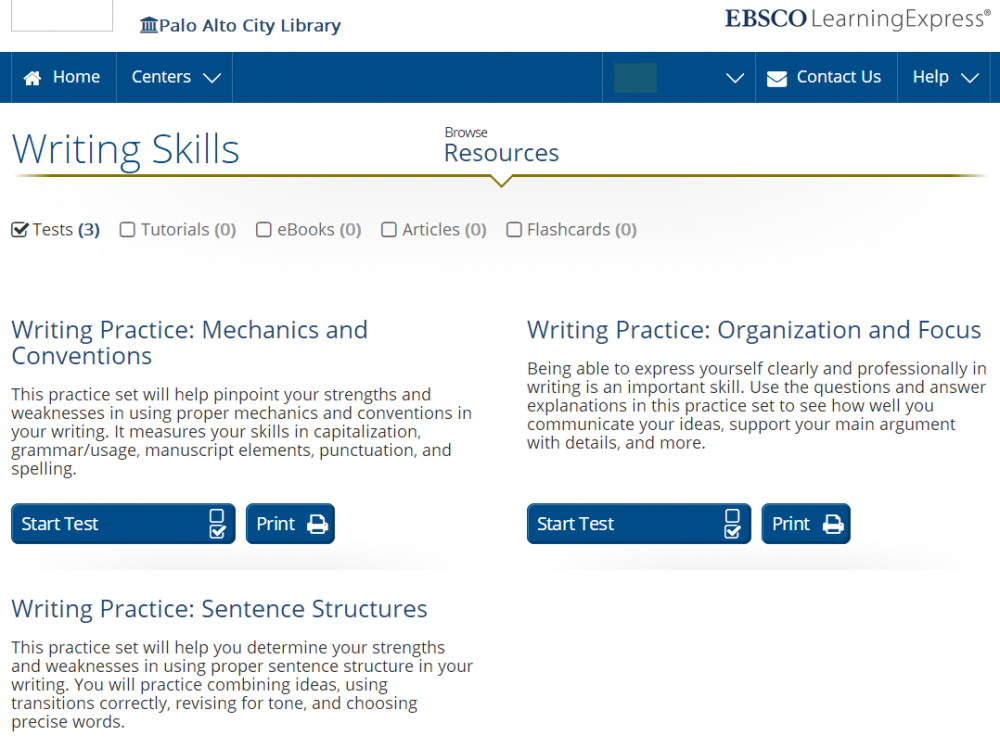Click printer icon for Mechanics and Conventions
The image size is (1000, 748).
tap(318, 524)
